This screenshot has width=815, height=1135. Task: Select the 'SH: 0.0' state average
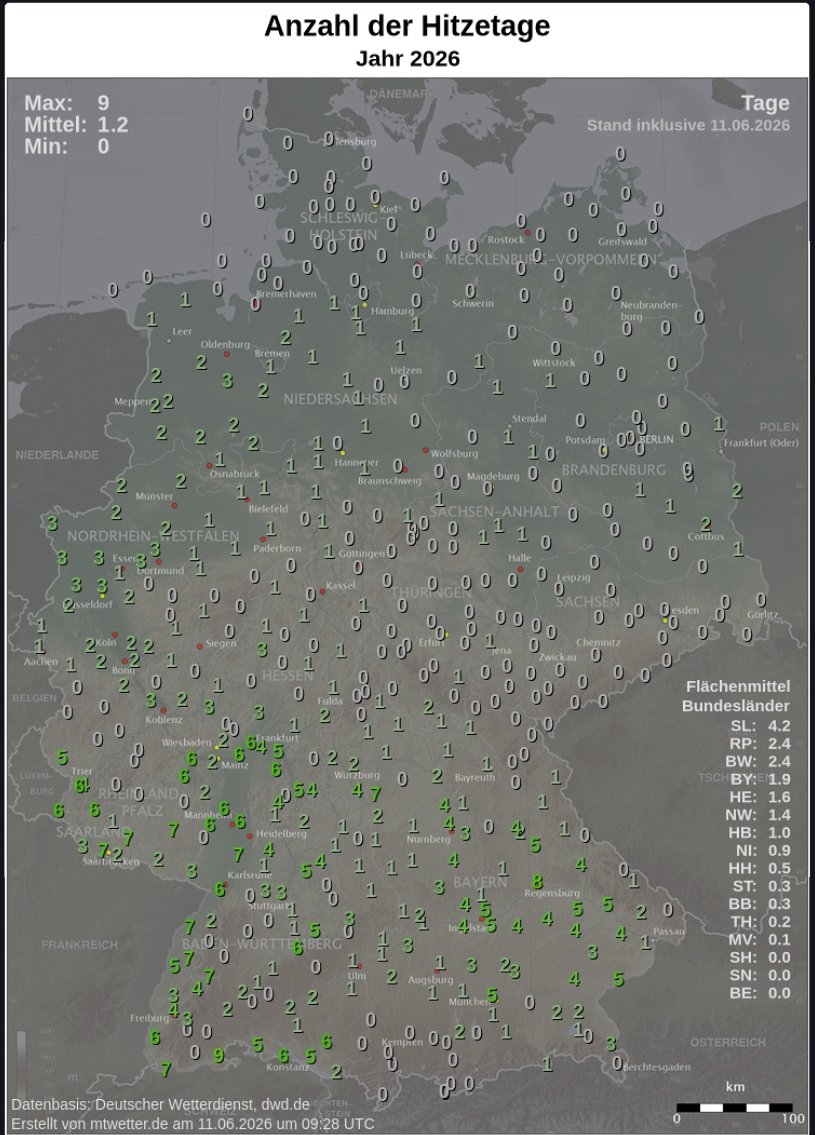pos(759,957)
